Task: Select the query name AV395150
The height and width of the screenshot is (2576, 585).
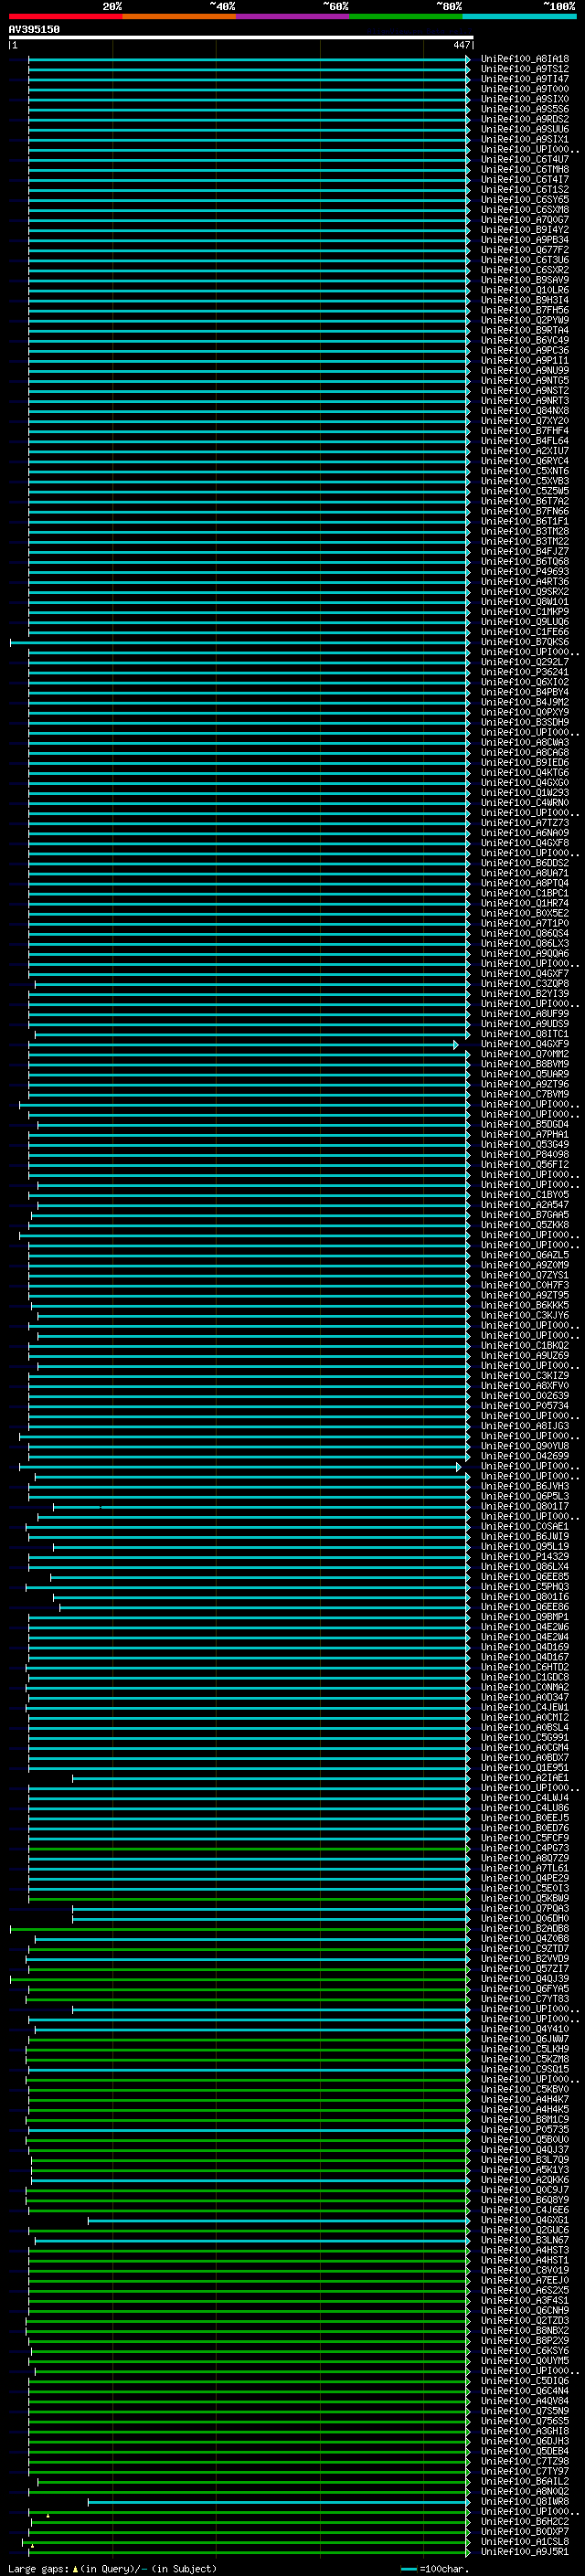Action: coord(34,30)
